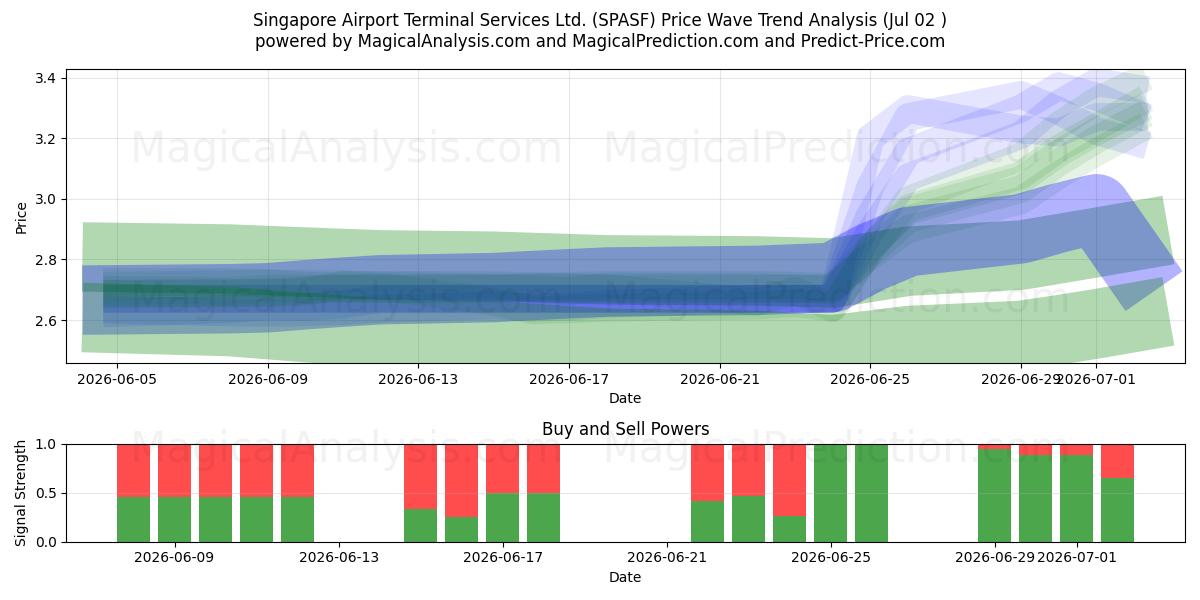
Task: Click the 2026-06-21 date tick on signal chart
Action: pyautogui.click(x=667, y=558)
